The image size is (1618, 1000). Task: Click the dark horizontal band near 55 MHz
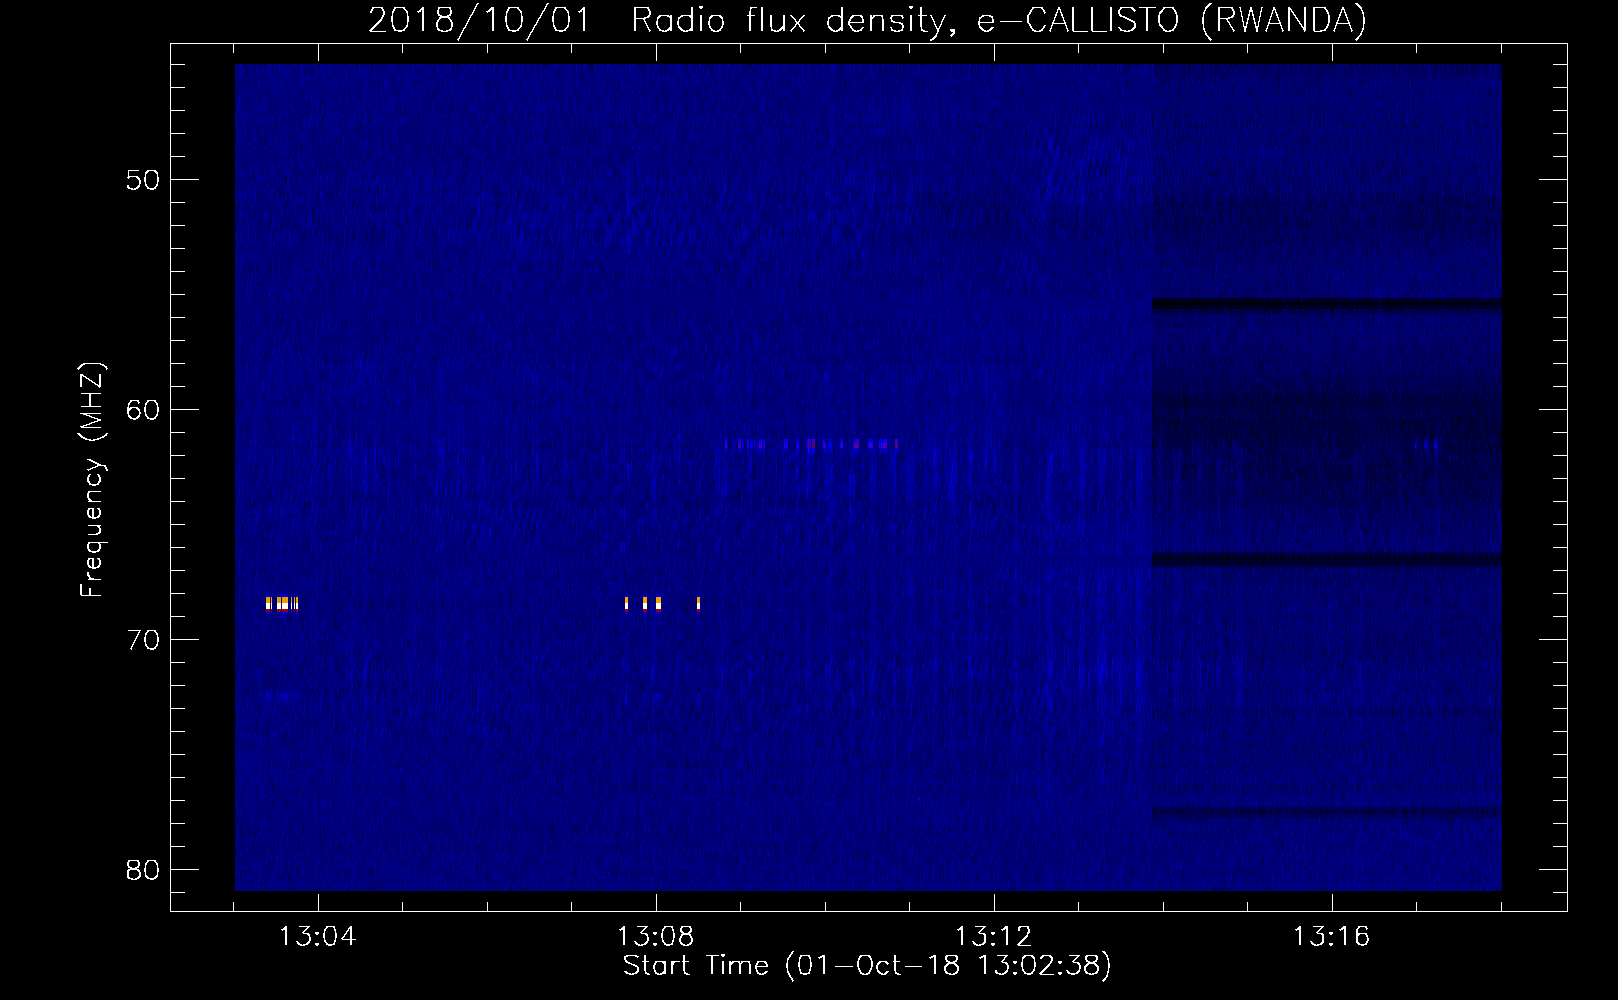[1326, 303]
